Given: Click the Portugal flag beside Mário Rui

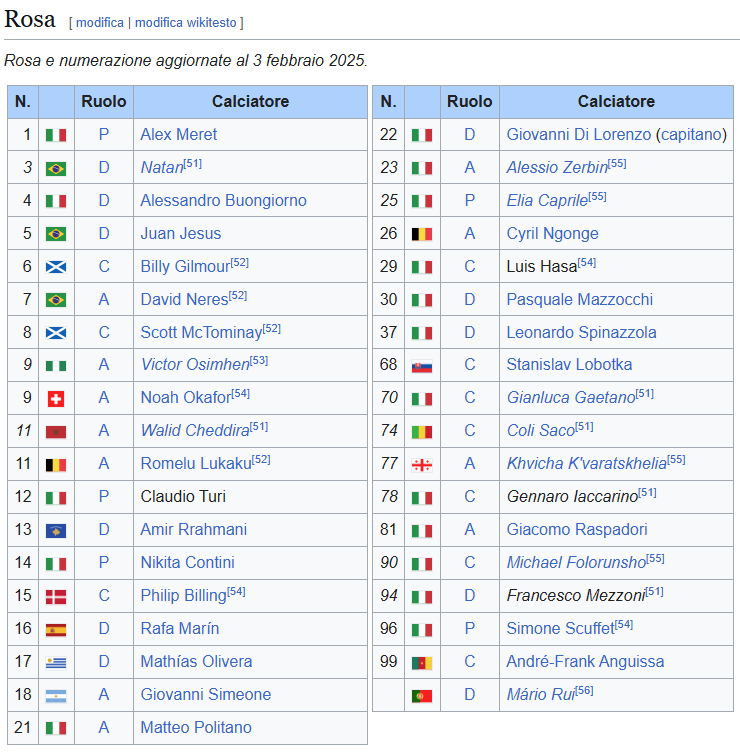Looking at the screenshot, I should pyautogui.click(x=422, y=696).
